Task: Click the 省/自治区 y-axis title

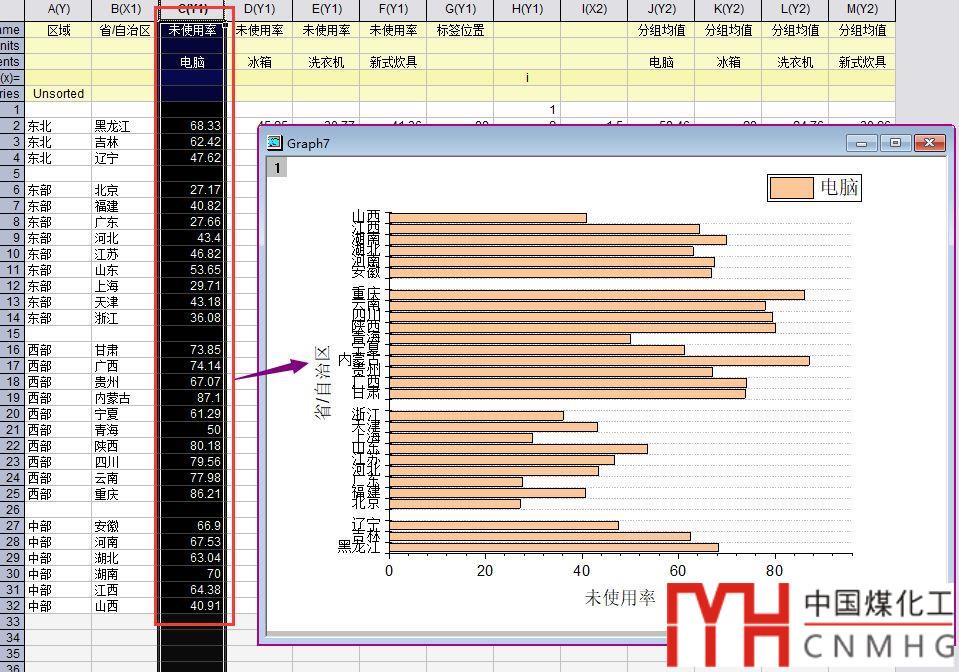Action: (323, 381)
